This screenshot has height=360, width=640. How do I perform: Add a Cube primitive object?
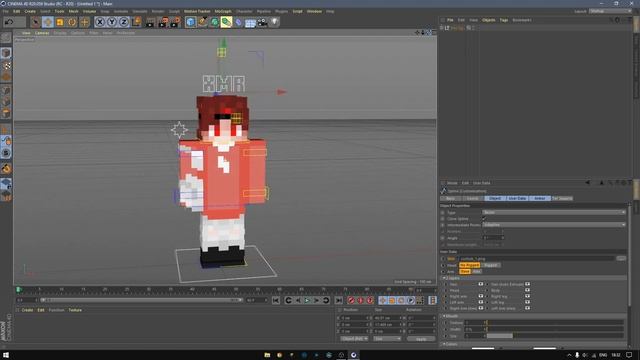tap(191, 22)
